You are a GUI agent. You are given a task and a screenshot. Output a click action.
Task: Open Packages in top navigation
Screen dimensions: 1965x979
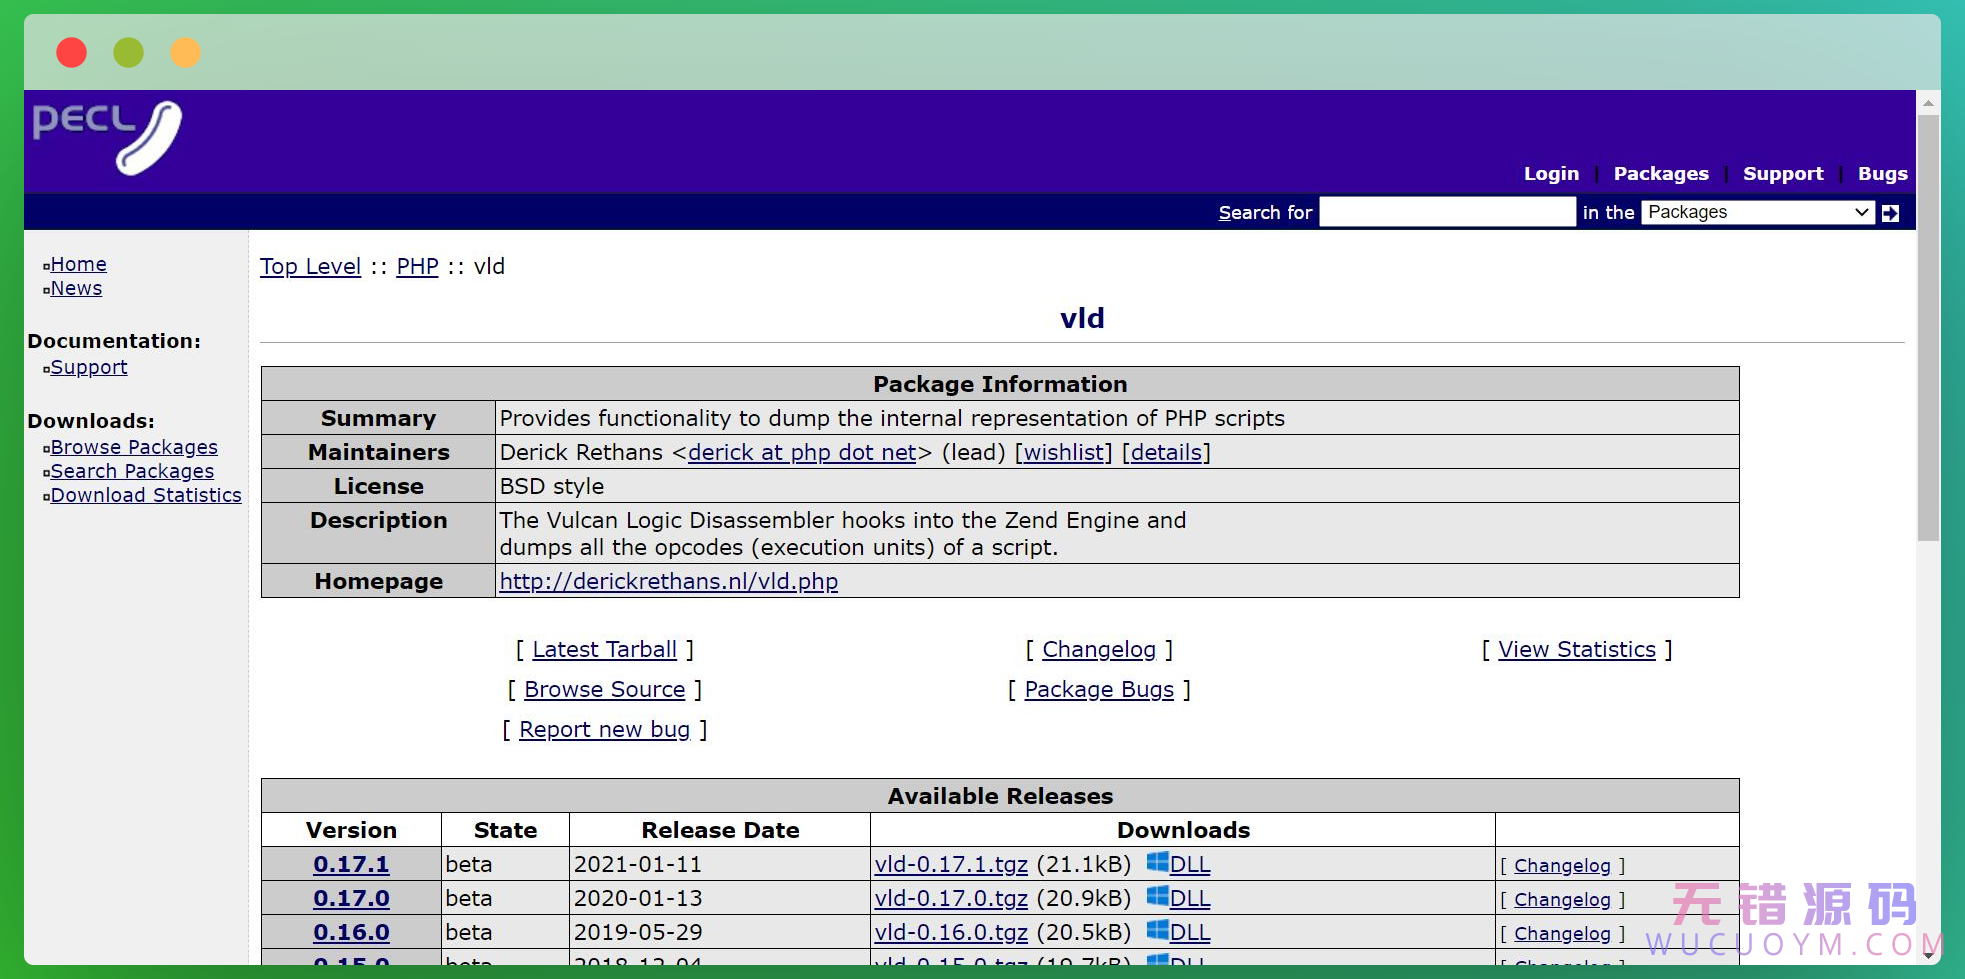[1660, 174]
